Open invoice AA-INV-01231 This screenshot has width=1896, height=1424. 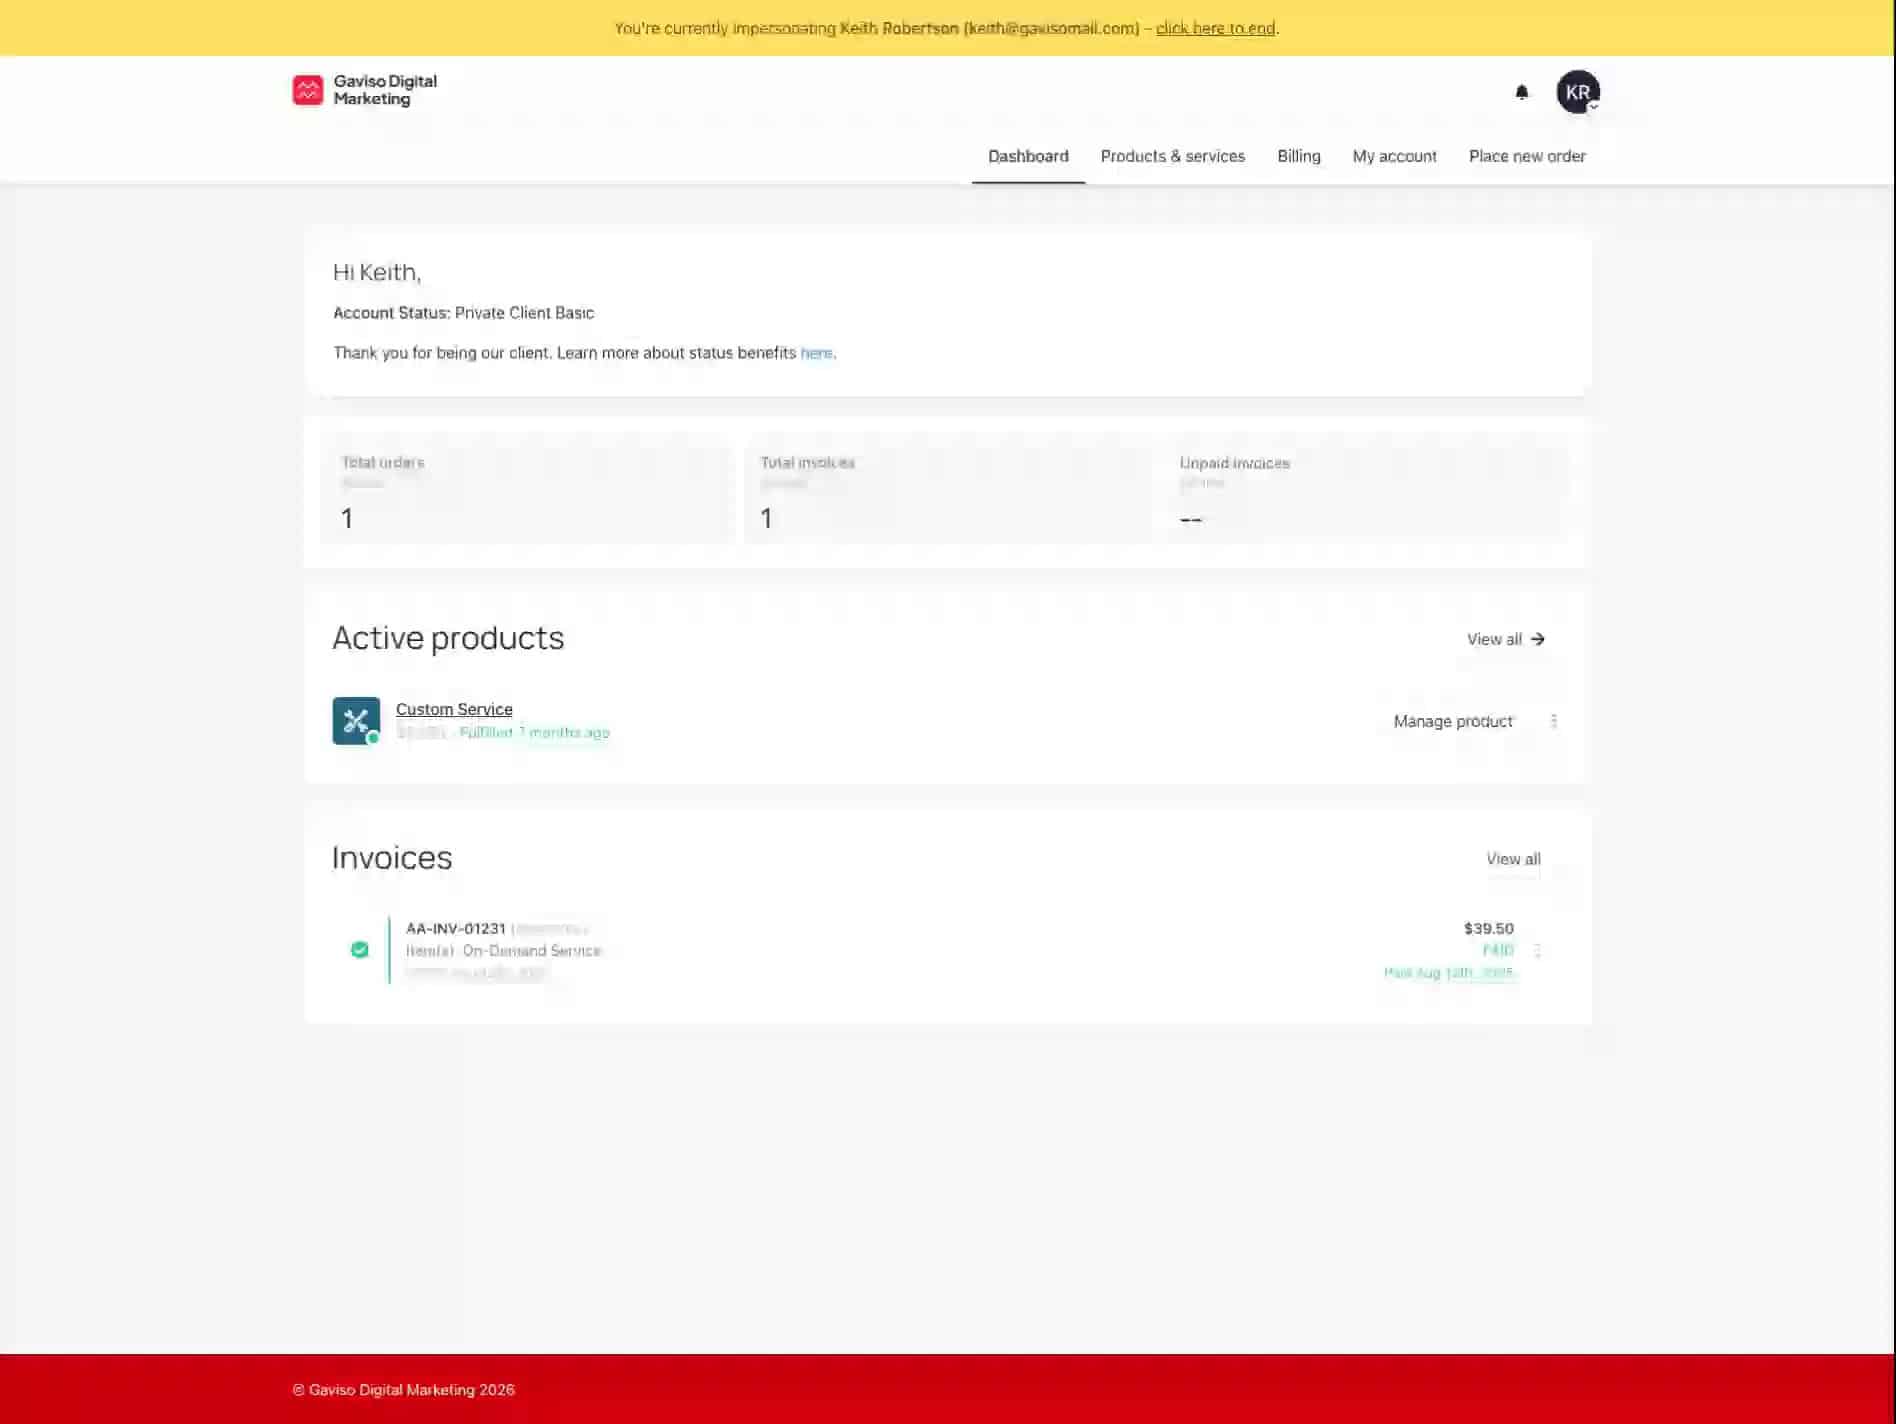point(456,928)
